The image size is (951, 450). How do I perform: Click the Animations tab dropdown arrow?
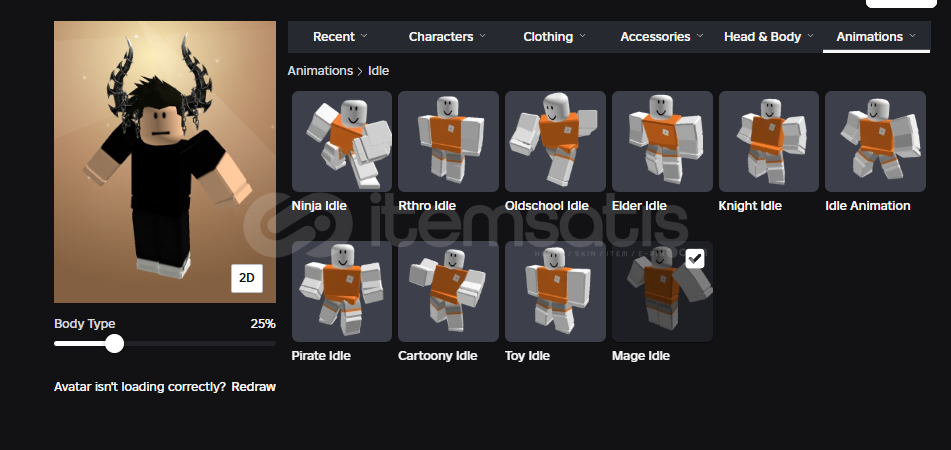coord(912,36)
